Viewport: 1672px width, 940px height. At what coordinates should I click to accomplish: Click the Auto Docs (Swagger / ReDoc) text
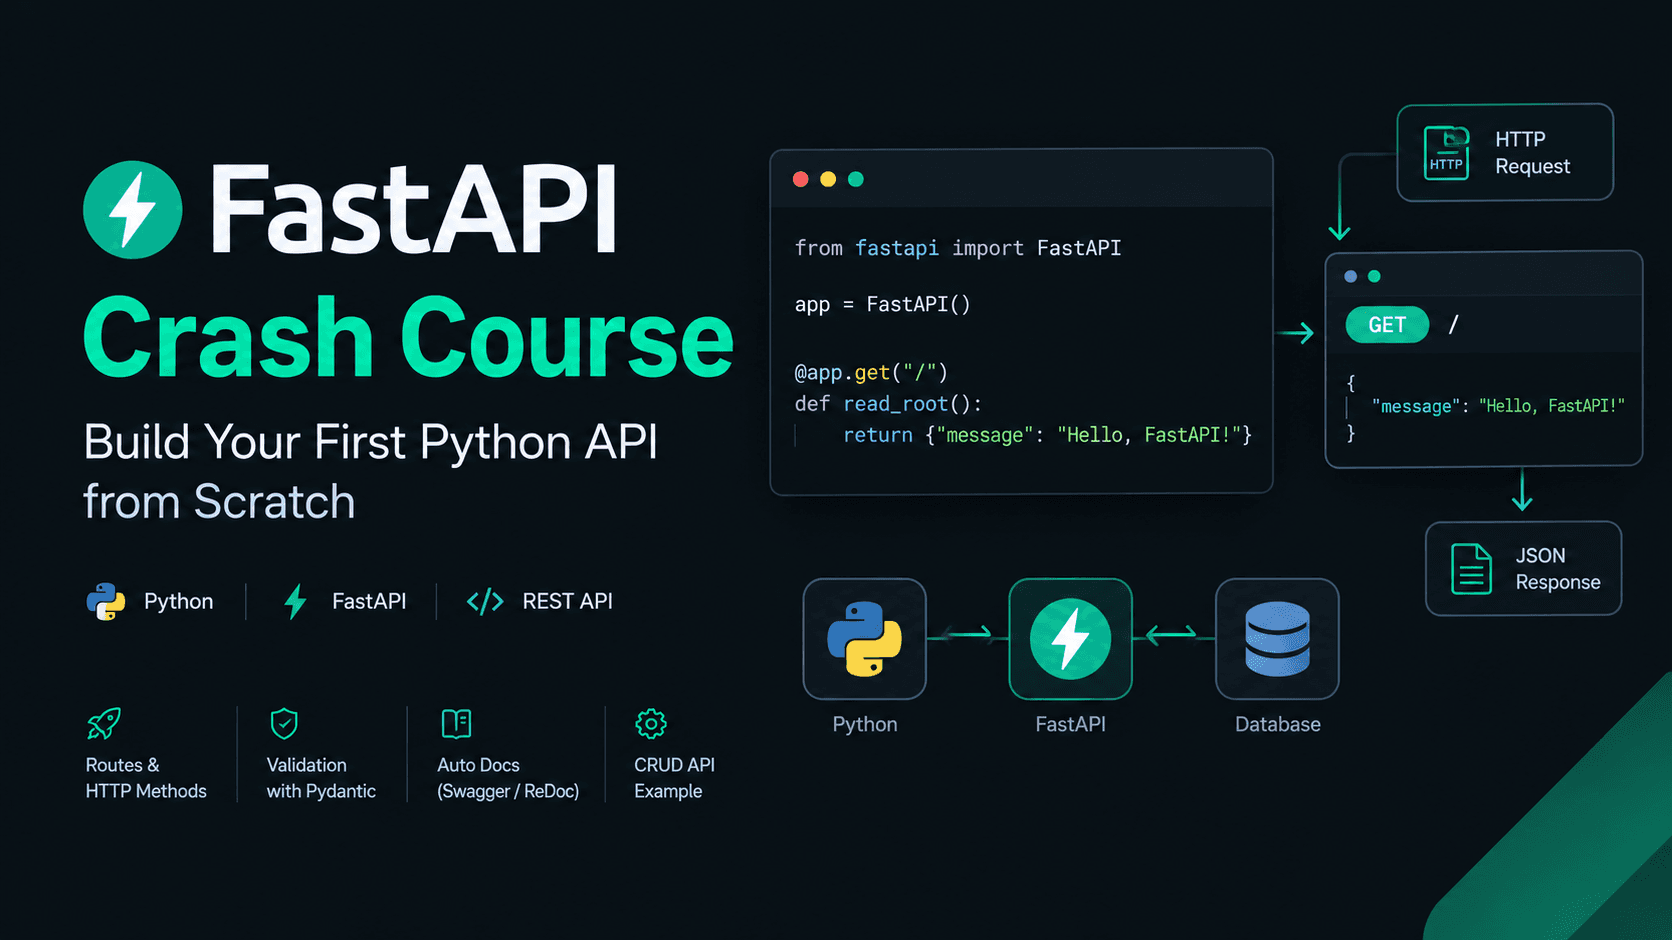(508, 778)
